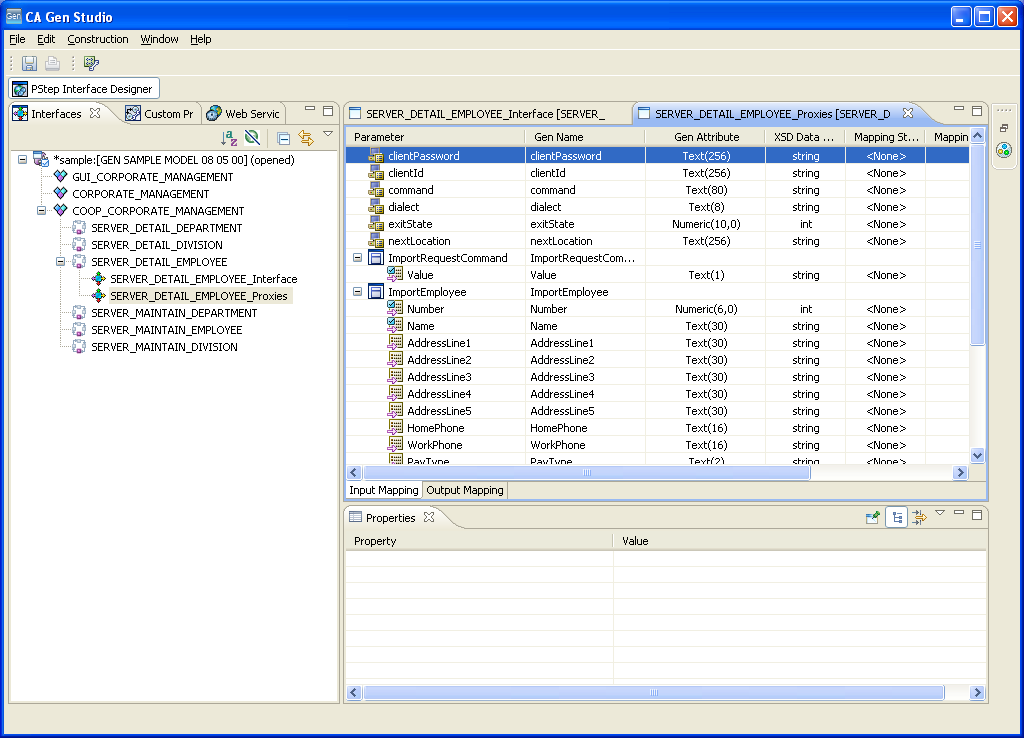Click the Gen Attribute column header
The width and height of the screenshot is (1024, 738).
pyautogui.click(x=706, y=137)
